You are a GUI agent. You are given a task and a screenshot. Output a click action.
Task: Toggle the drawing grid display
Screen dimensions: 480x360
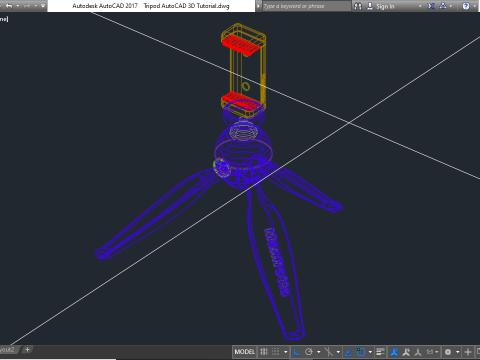(x=264, y=352)
